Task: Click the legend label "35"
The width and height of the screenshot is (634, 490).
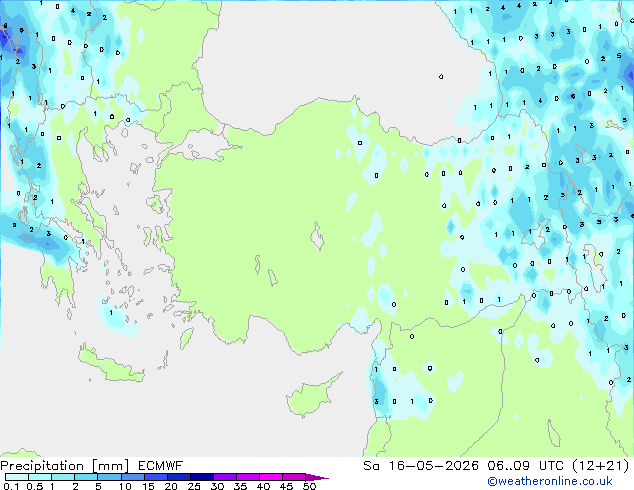Action: click(240, 486)
